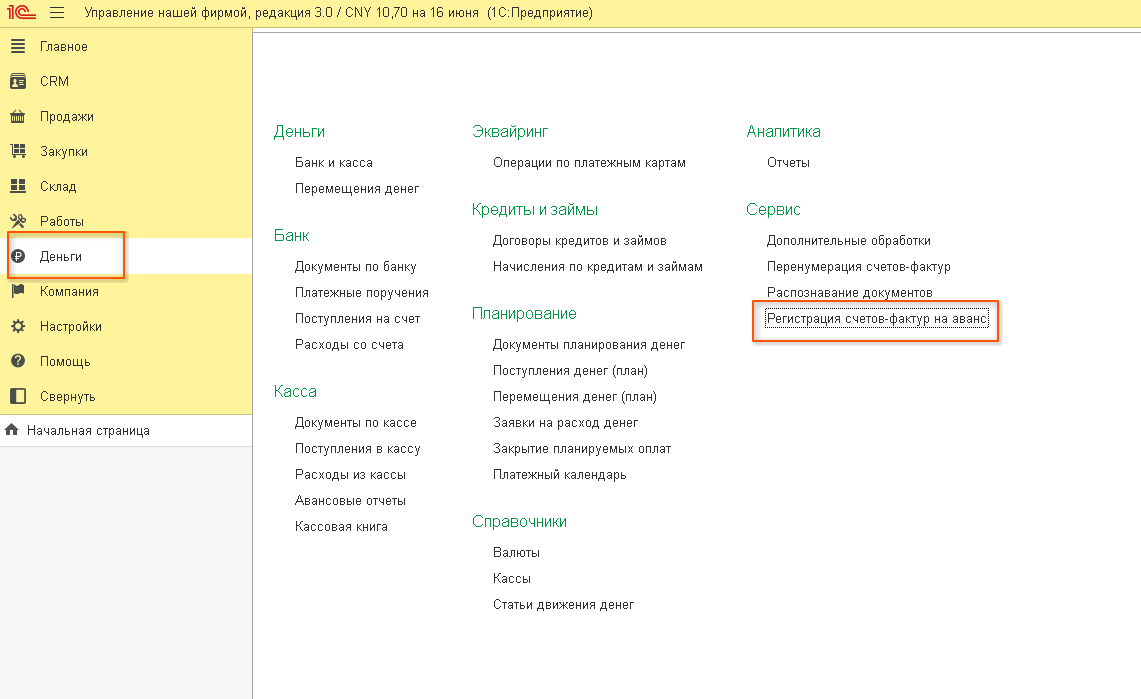Open the hamburger menu in title bar
This screenshot has height=699, width=1141.
click(57, 12)
